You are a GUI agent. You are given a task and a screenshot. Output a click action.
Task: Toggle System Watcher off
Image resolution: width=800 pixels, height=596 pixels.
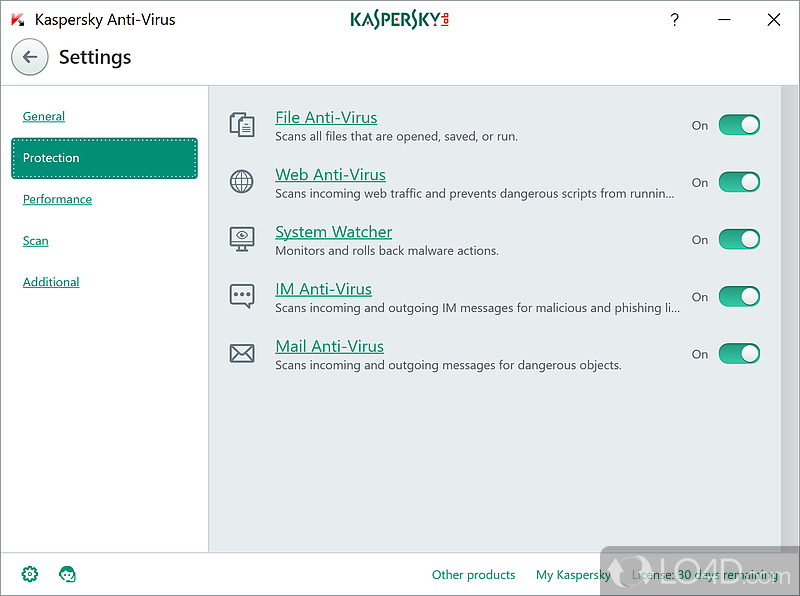(739, 239)
